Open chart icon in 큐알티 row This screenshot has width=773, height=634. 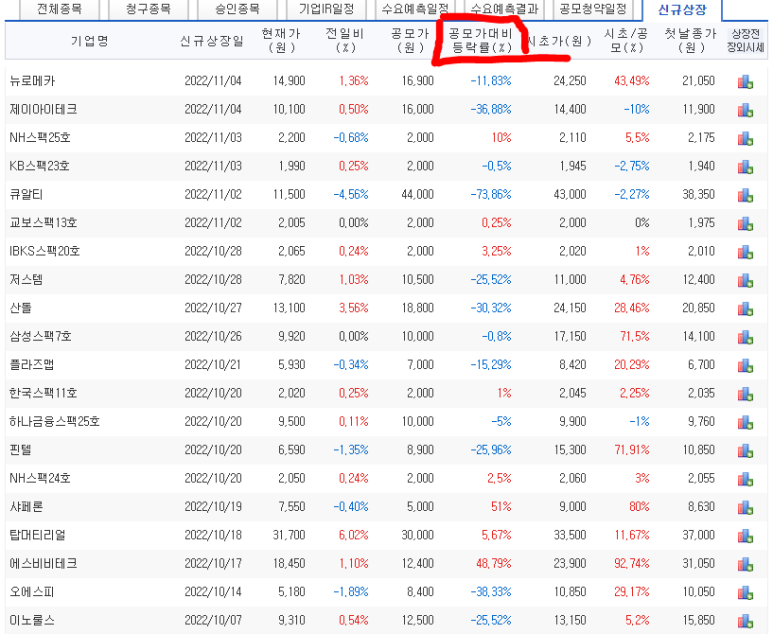(745, 196)
